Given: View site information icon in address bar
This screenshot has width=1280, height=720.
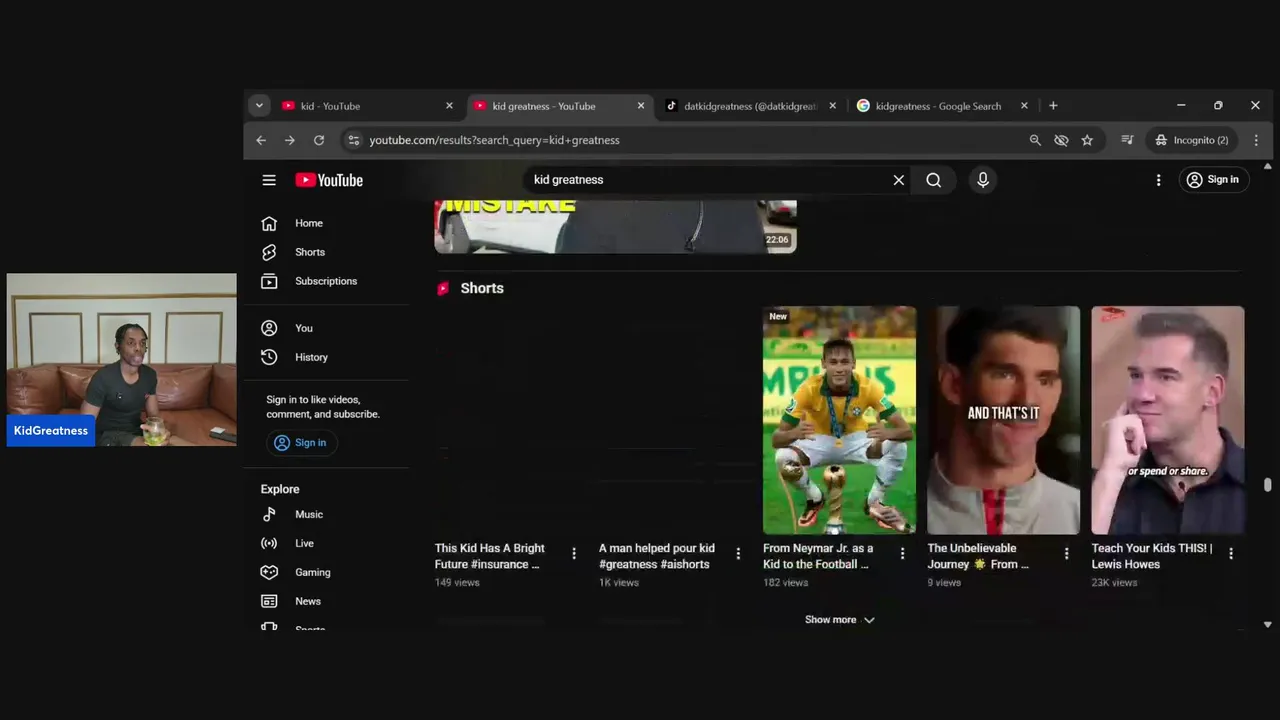Looking at the screenshot, I should tap(353, 141).
